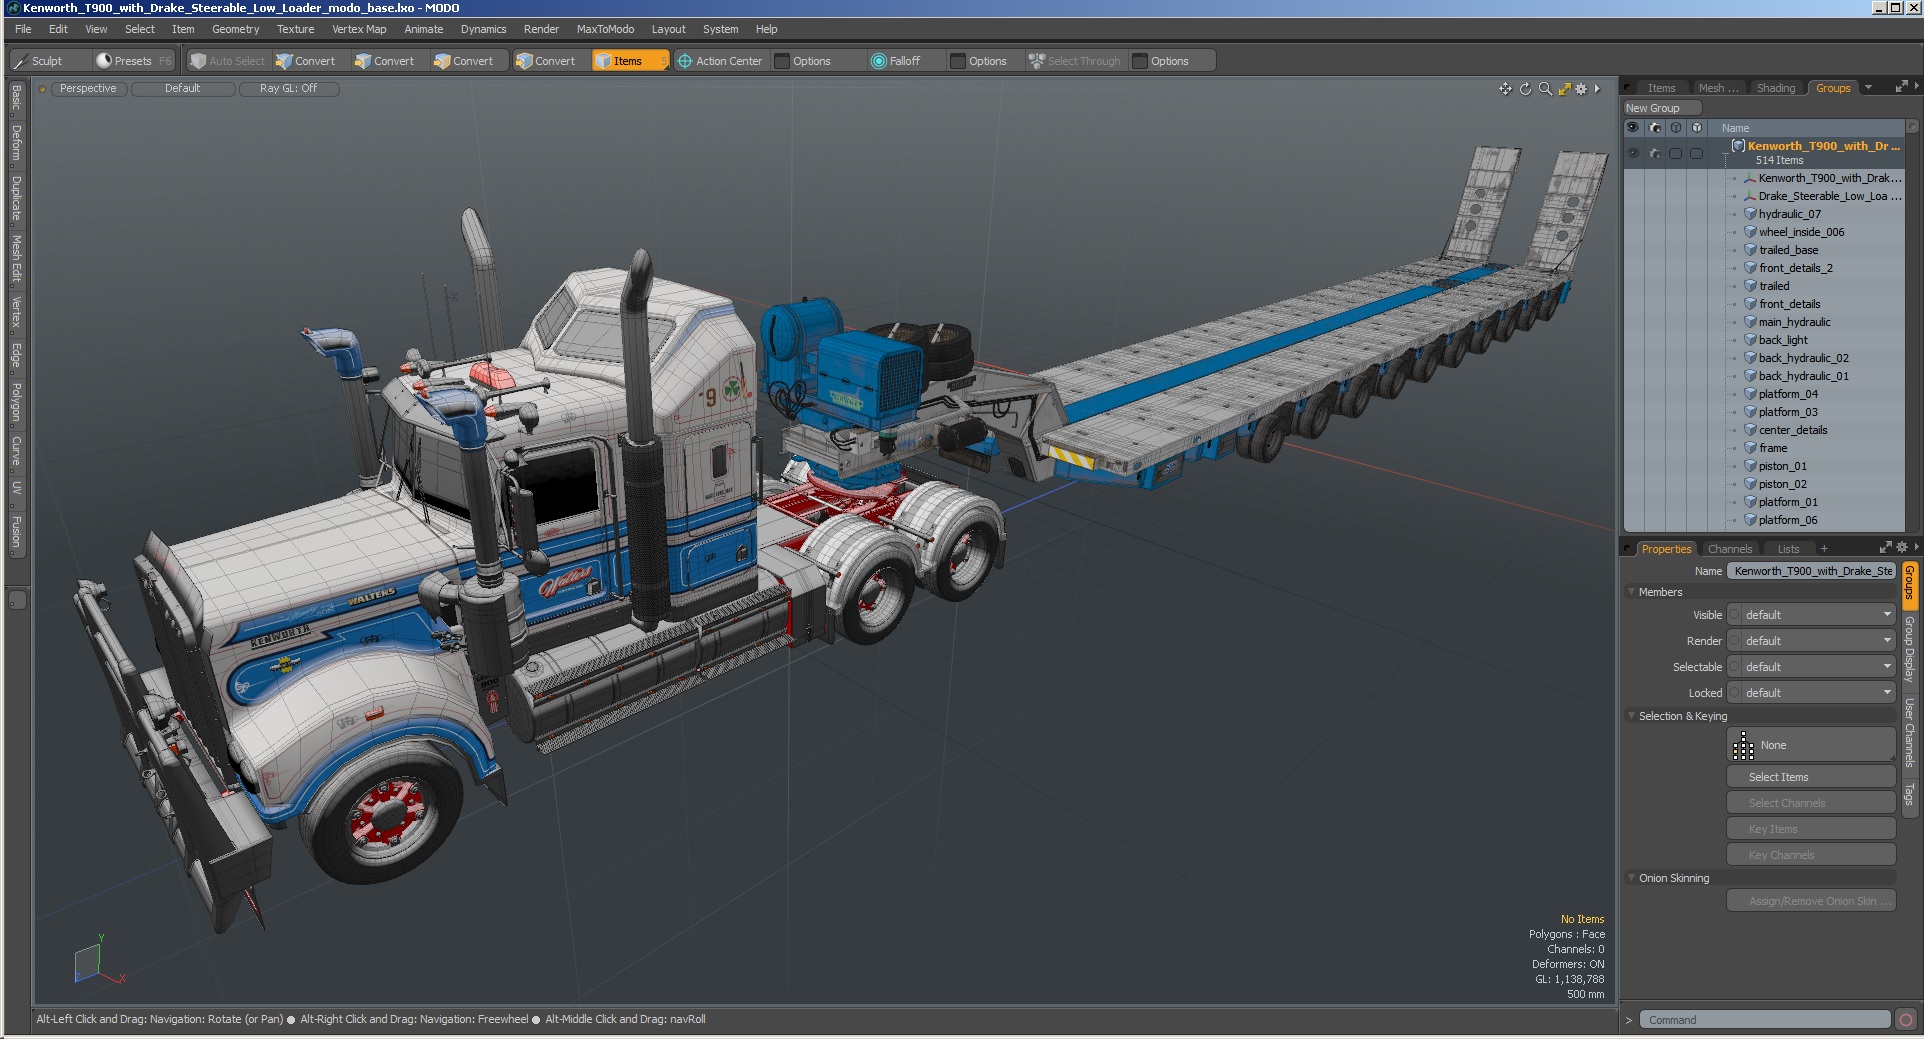Toggle eye visibility for Kenworth group
This screenshot has width=1924, height=1039.
1632,153
